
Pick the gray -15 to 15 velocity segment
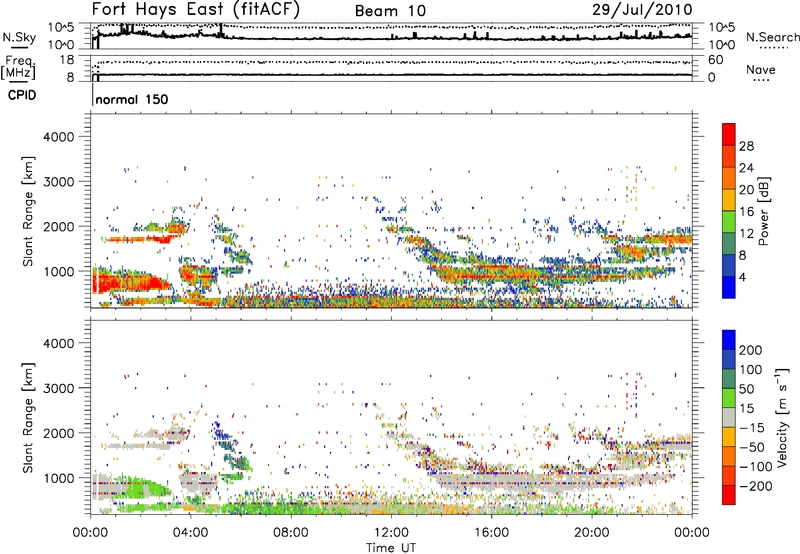[729, 418]
